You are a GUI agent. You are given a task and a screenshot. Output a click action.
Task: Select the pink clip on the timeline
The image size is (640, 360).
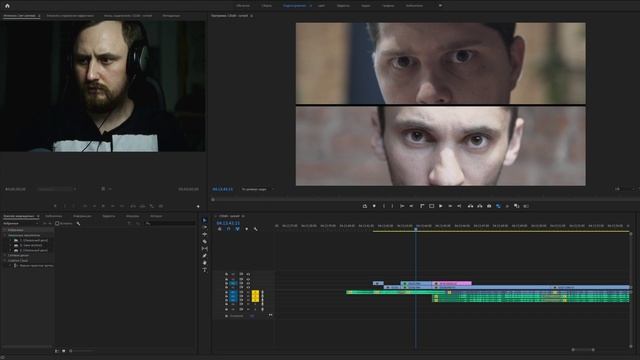point(452,283)
